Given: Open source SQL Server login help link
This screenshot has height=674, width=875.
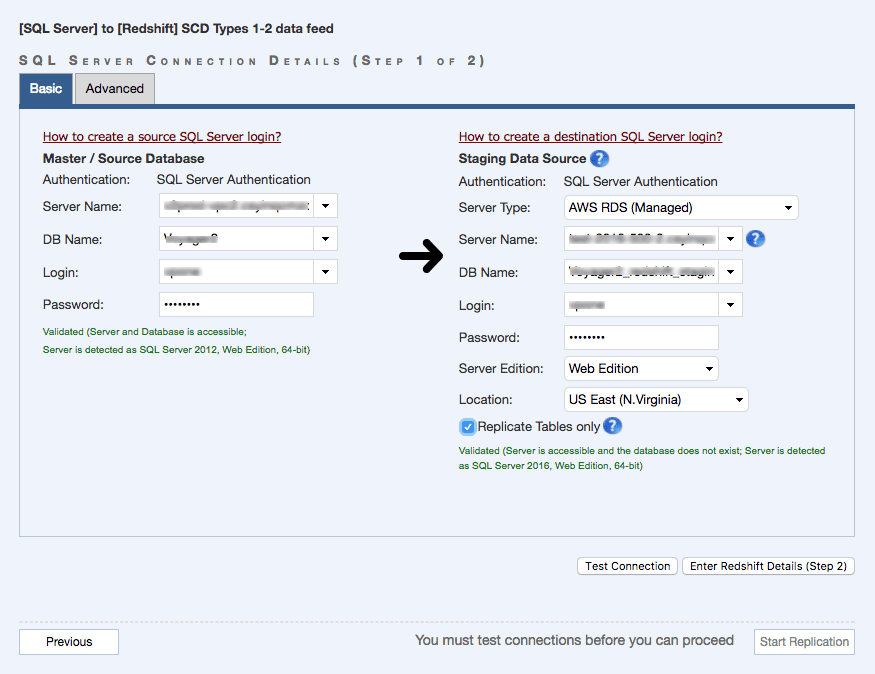Looking at the screenshot, I should click(162, 137).
